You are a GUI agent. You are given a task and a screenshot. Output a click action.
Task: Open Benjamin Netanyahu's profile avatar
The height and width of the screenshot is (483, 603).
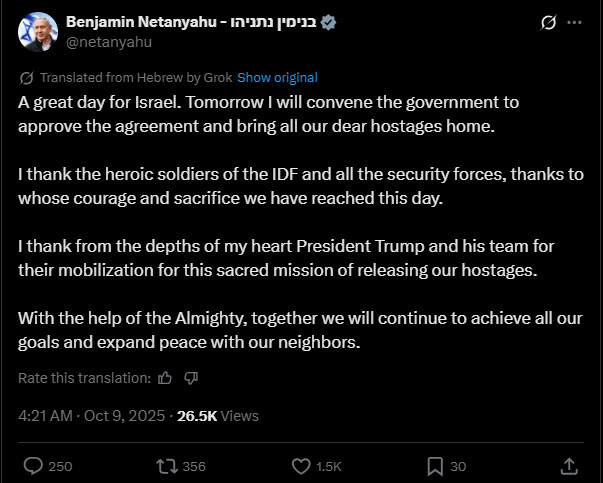[37, 32]
